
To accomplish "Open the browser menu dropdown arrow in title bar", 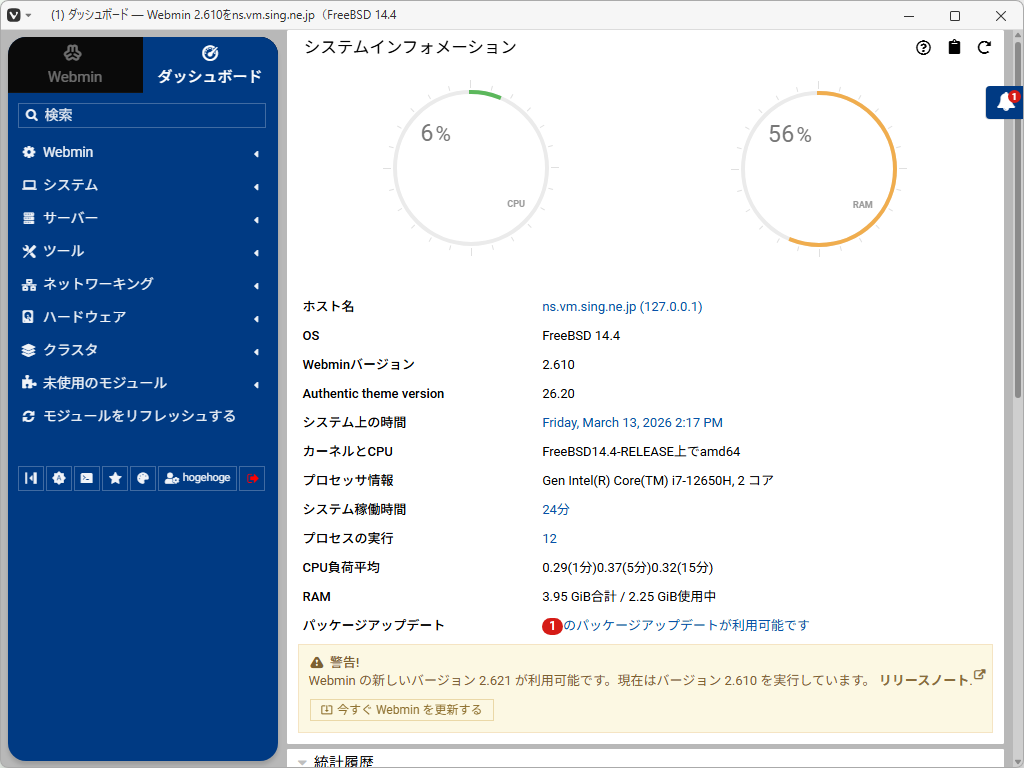I will coord(29,16).
